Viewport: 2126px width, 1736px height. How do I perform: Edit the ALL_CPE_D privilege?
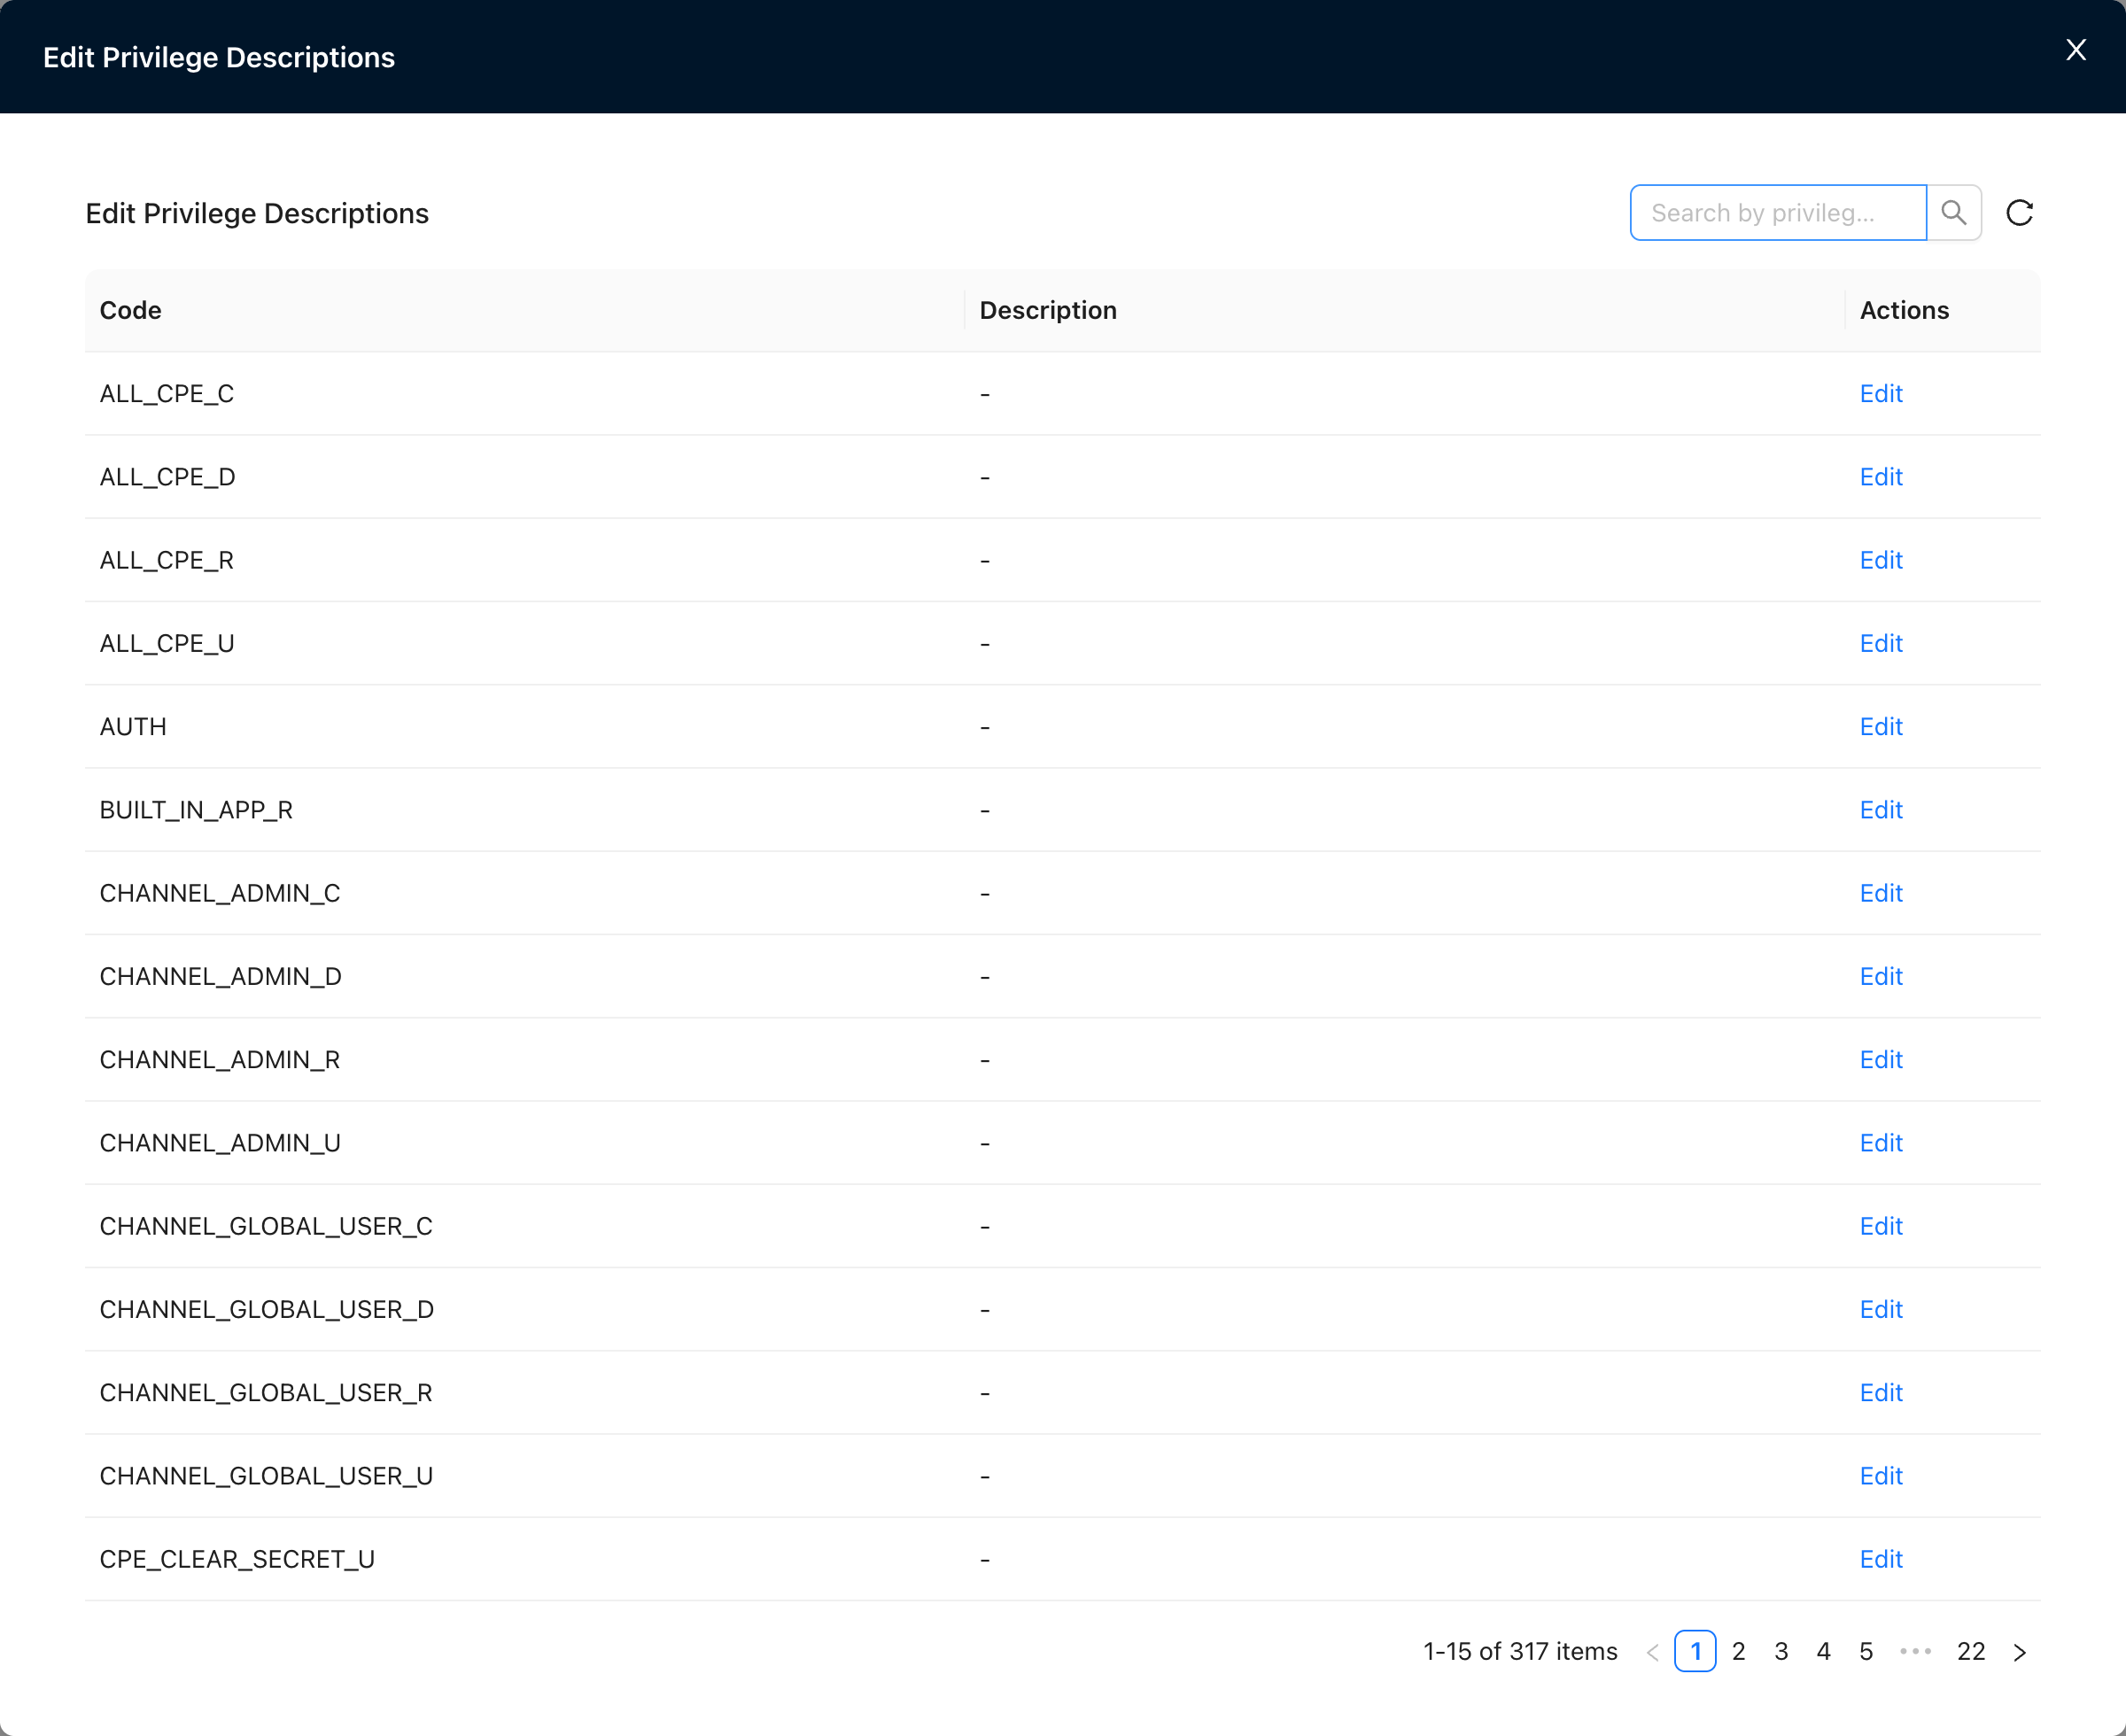(1881, 476)
